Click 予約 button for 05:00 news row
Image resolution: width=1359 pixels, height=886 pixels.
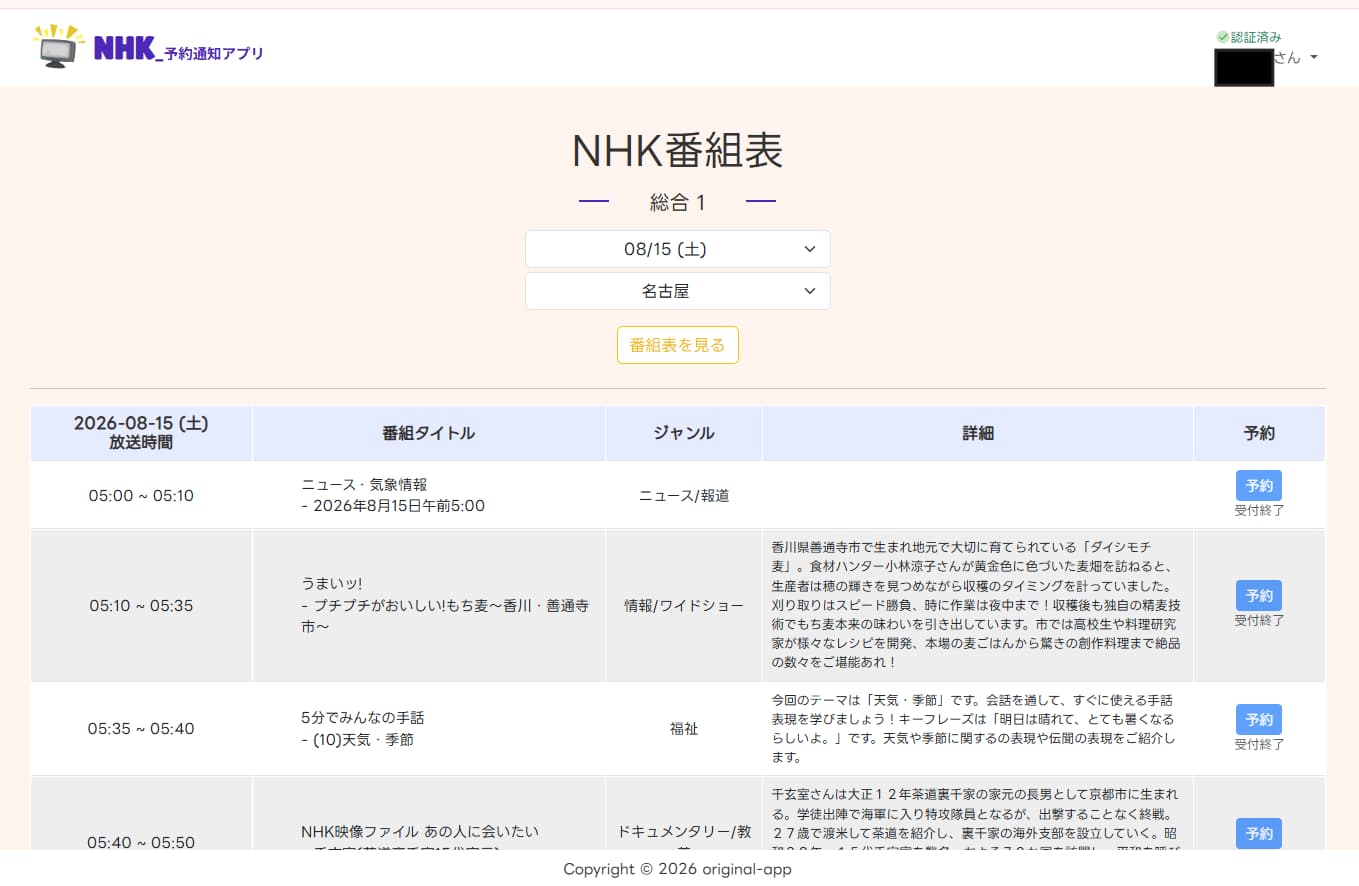1259,485
